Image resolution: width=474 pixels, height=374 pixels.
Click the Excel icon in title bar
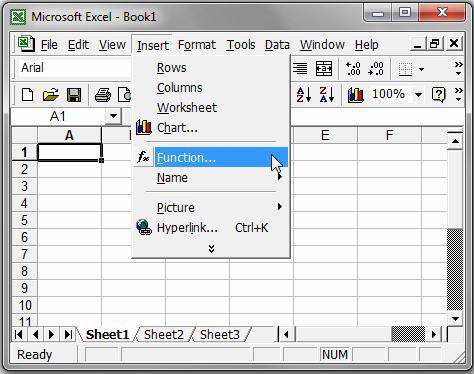coord(18,16)
